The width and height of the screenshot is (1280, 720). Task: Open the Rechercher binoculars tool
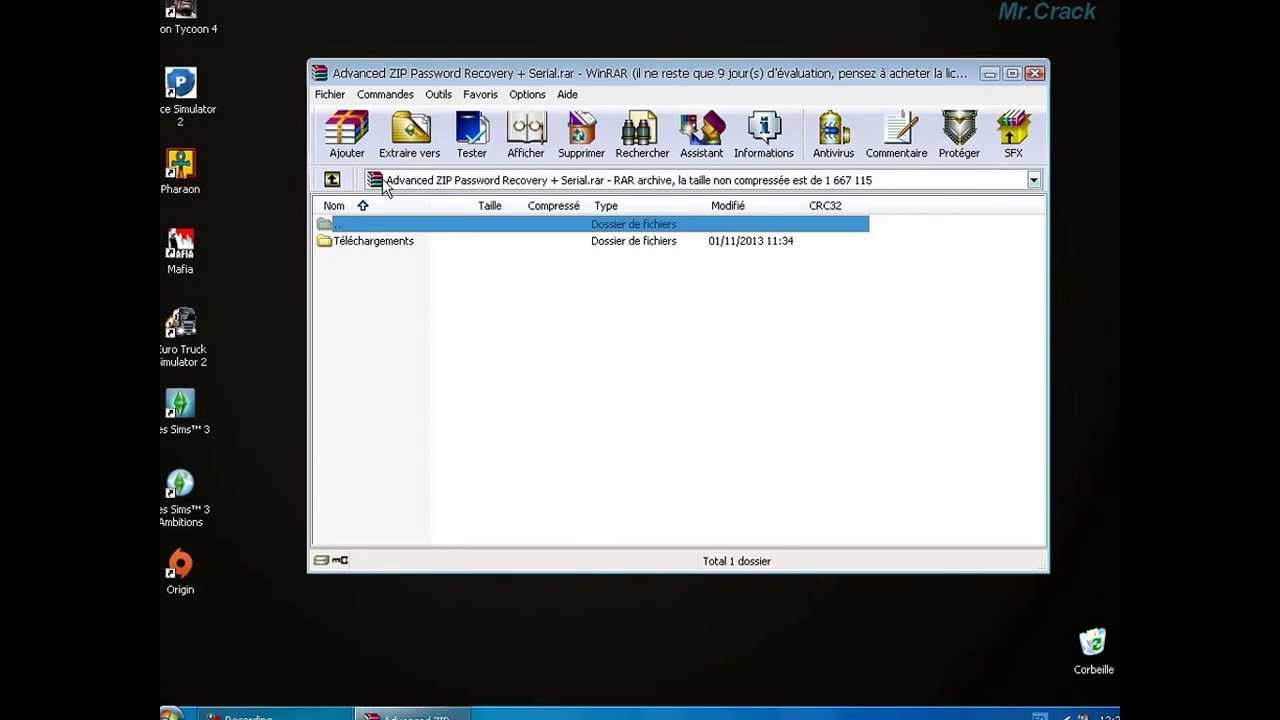pos(642,135)
